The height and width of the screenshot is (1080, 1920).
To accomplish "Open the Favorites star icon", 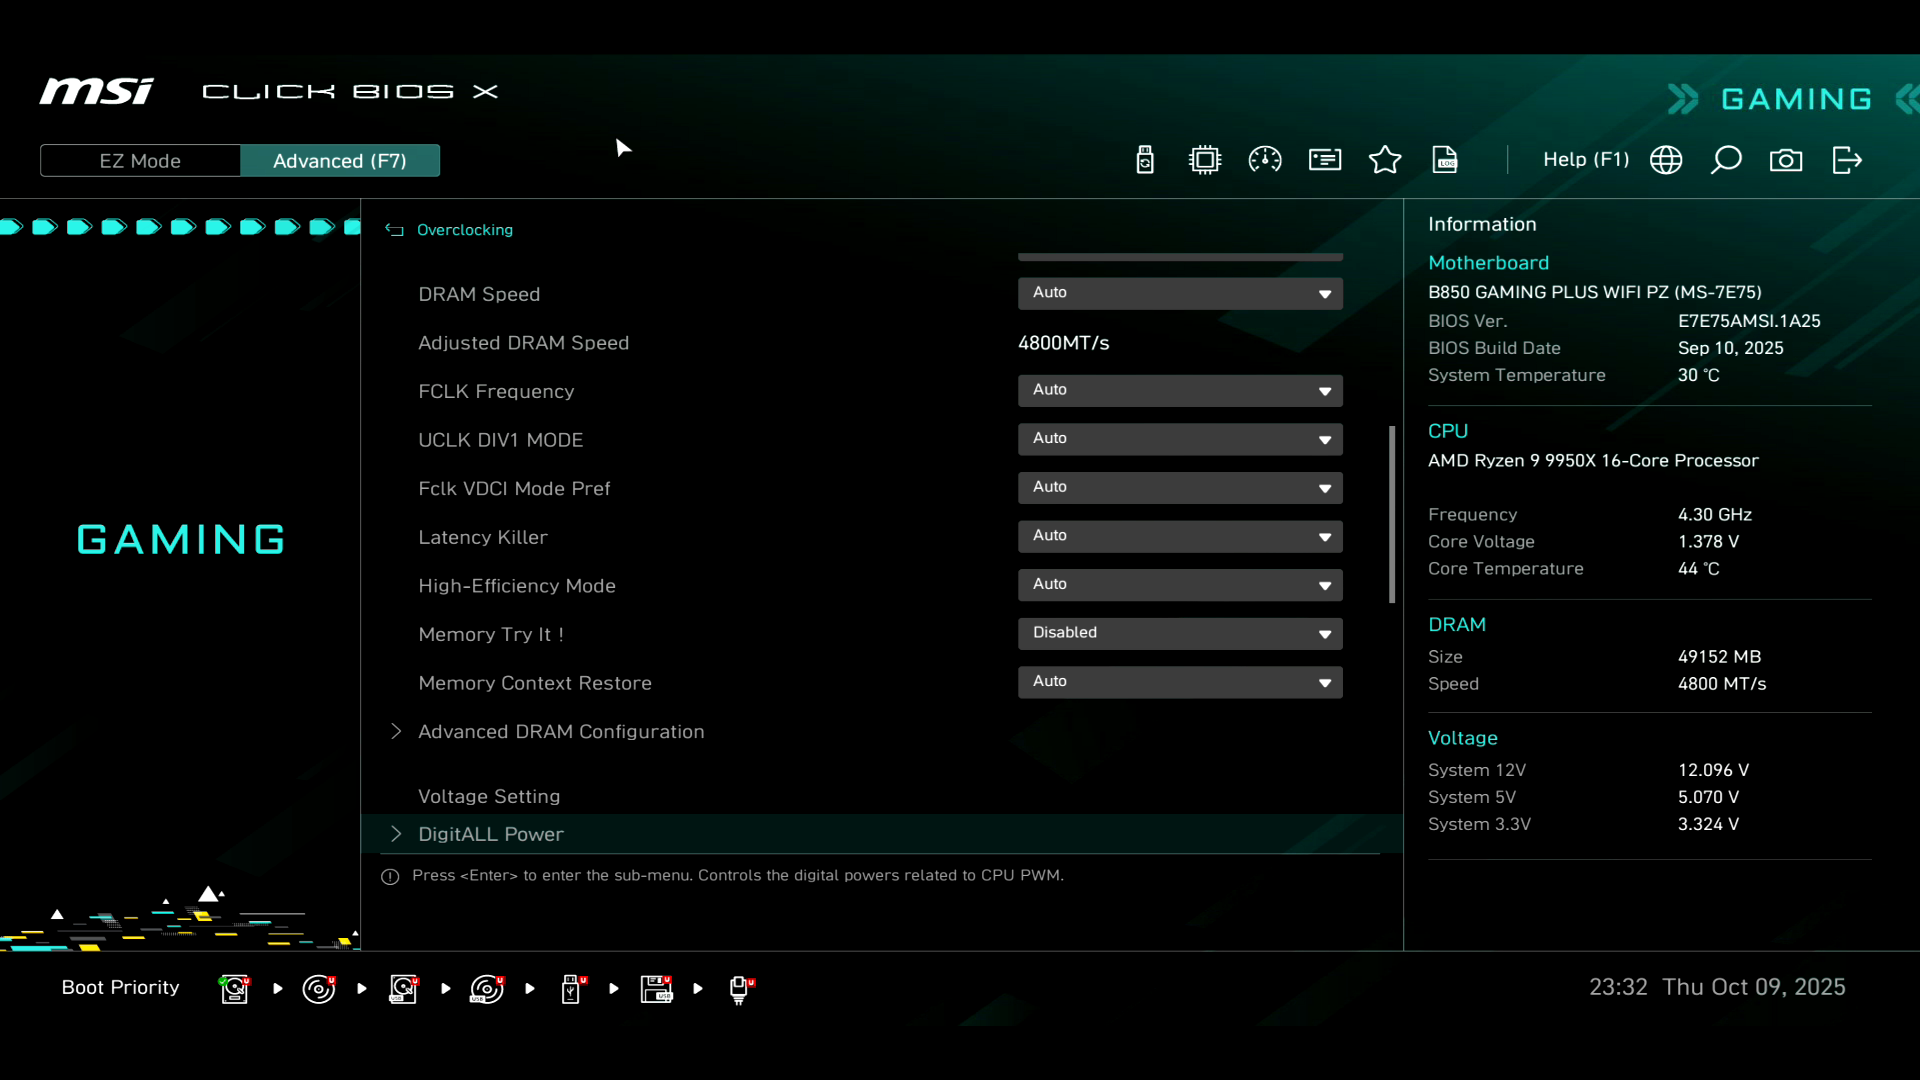I will [1385, 160].
